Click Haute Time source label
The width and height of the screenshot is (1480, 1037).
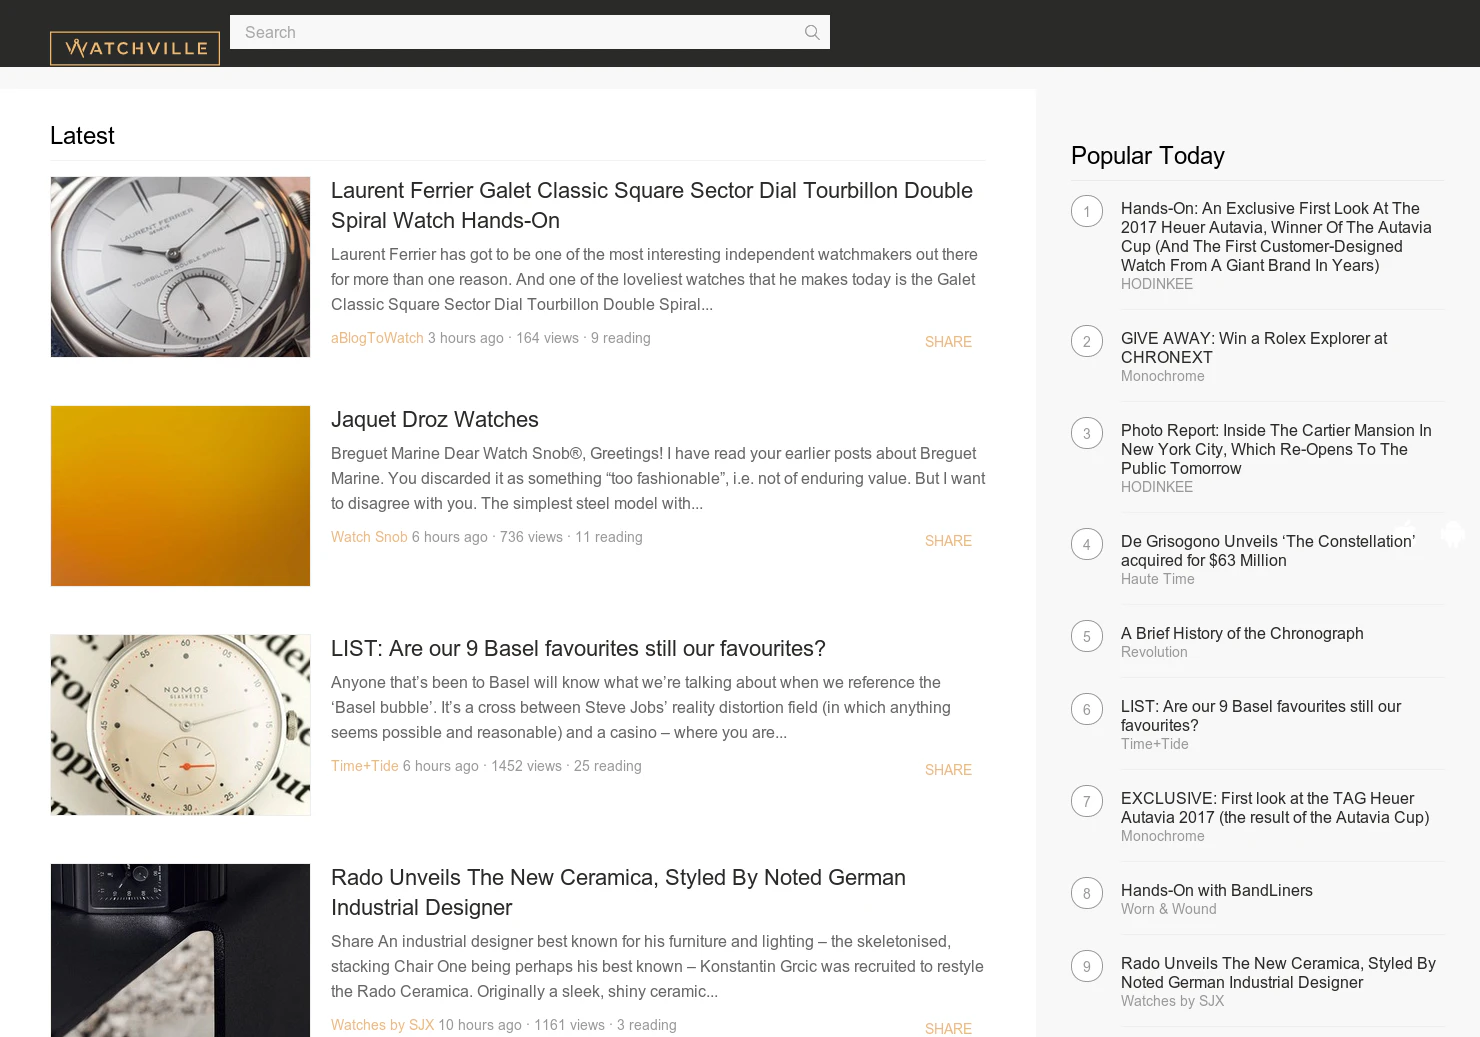1158,579
